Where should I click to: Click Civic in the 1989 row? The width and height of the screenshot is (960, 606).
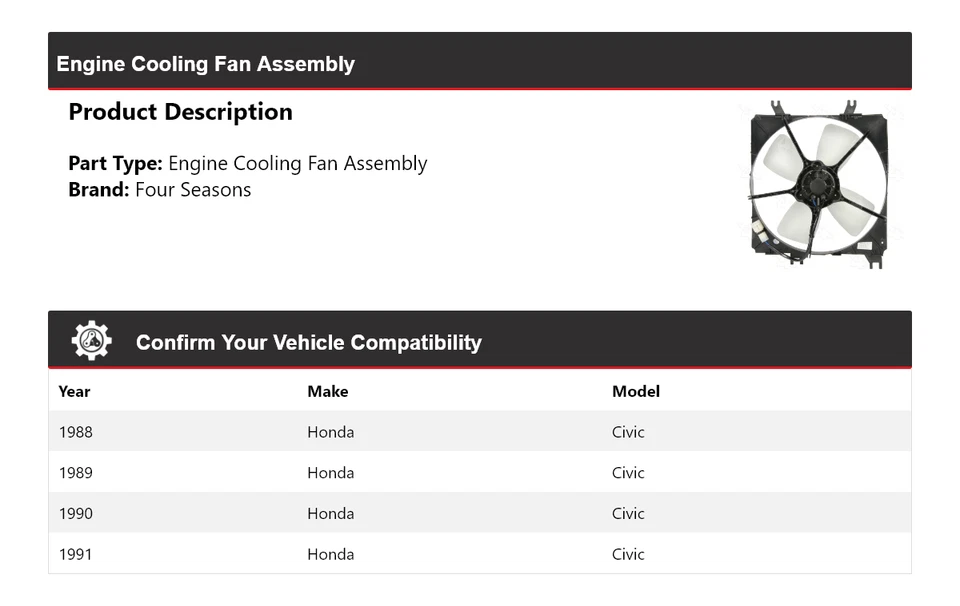click(x=628, y=473)
